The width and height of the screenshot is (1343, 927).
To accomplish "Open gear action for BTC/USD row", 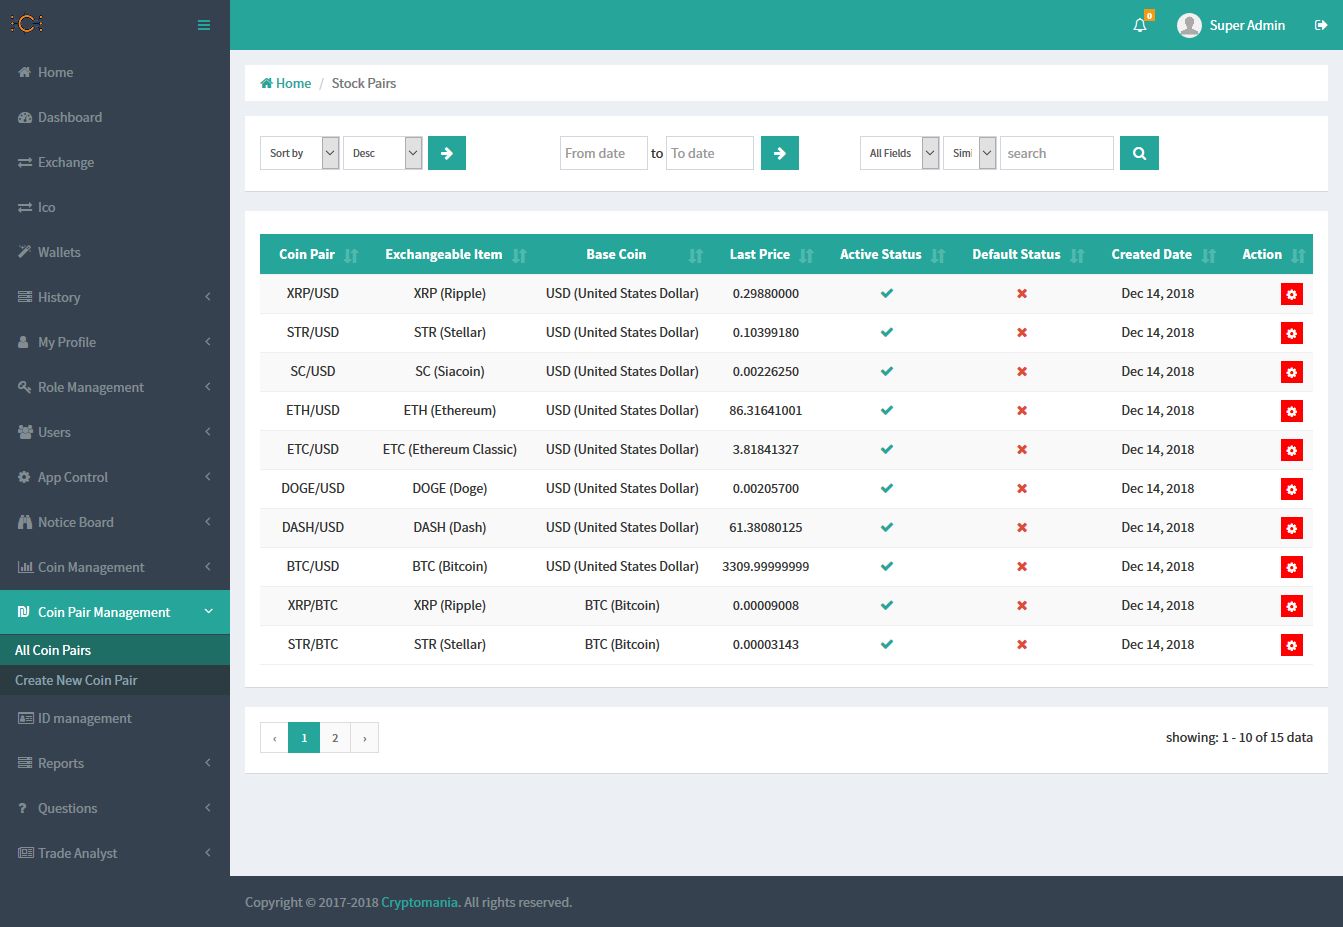I will click(x=1291, y=567).
